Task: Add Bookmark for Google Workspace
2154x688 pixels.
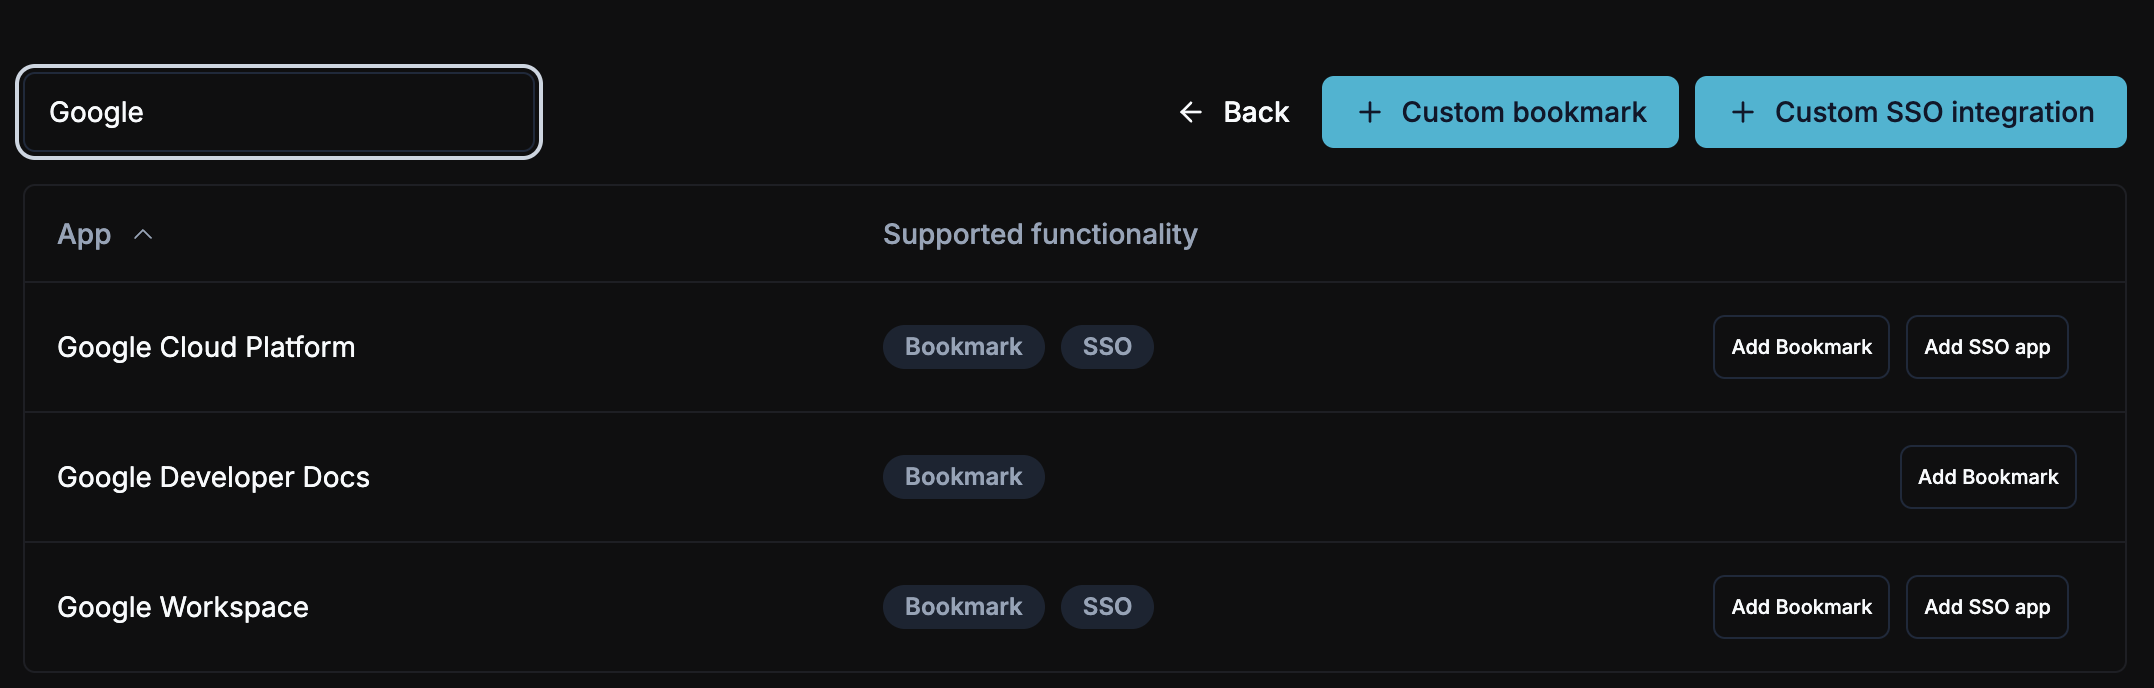Action: 1801,607
